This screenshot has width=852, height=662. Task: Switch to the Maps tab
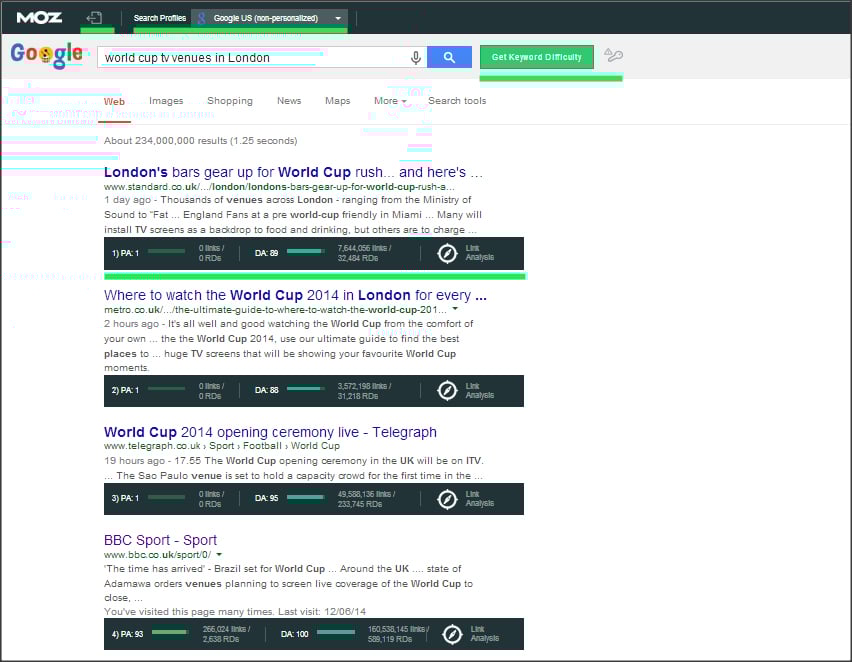(x=337, y=101)
